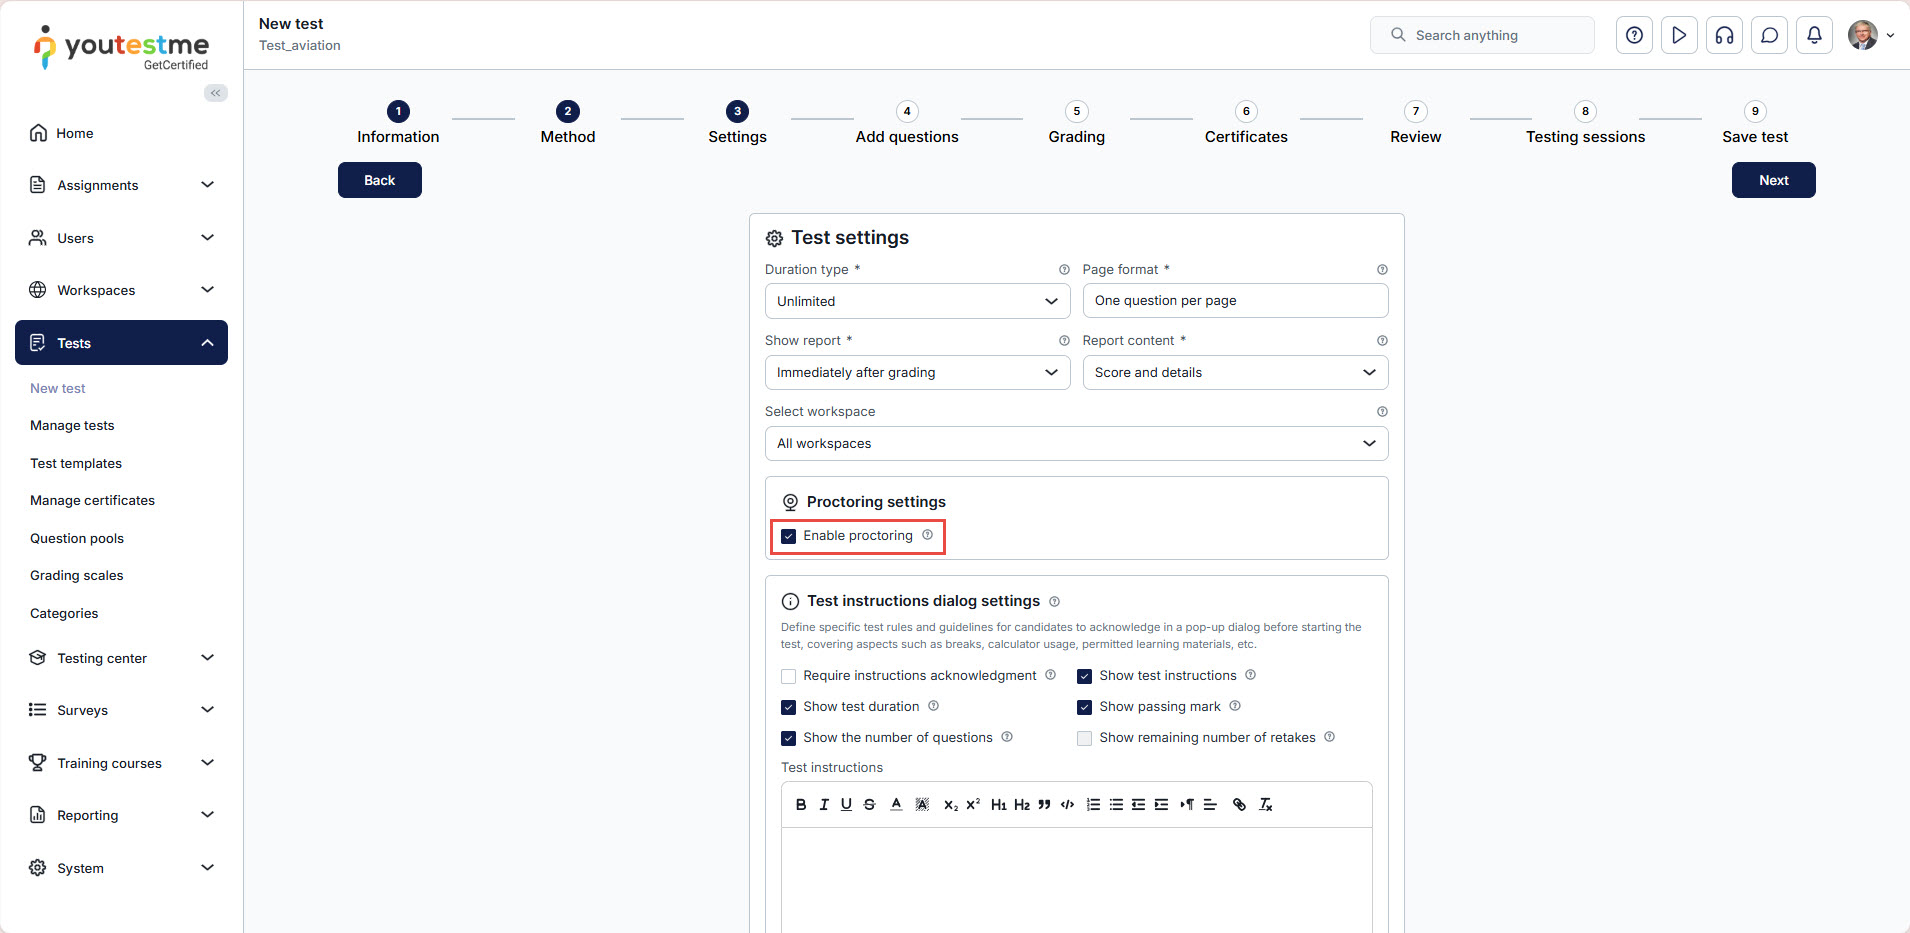Viewport: 1910px width, 933px height.
Task: Open the Report content dropdown
Action: point(1234,373)
